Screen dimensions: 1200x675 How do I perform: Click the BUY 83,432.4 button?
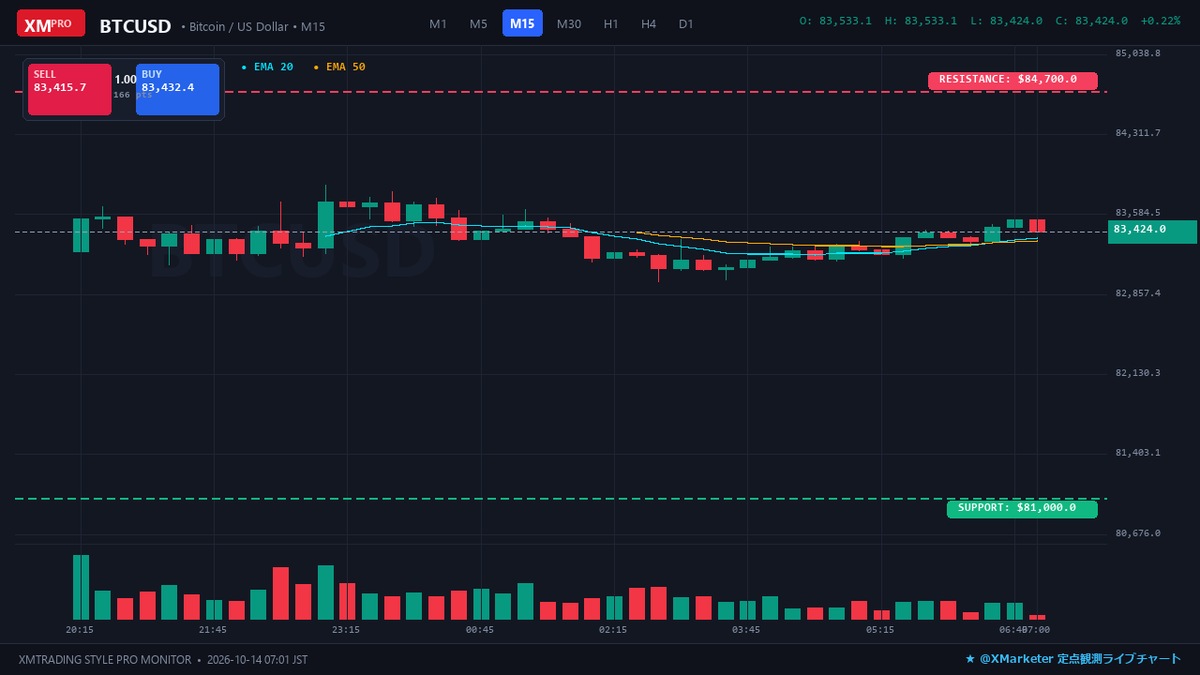point(177,89)
